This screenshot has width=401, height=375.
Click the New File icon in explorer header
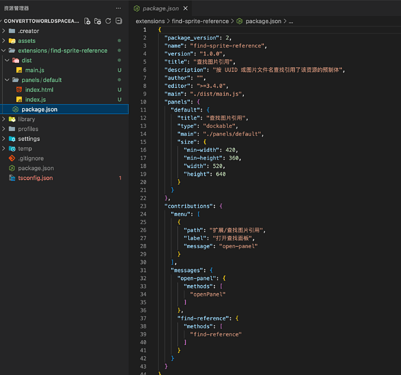click(x=87, y=21)
